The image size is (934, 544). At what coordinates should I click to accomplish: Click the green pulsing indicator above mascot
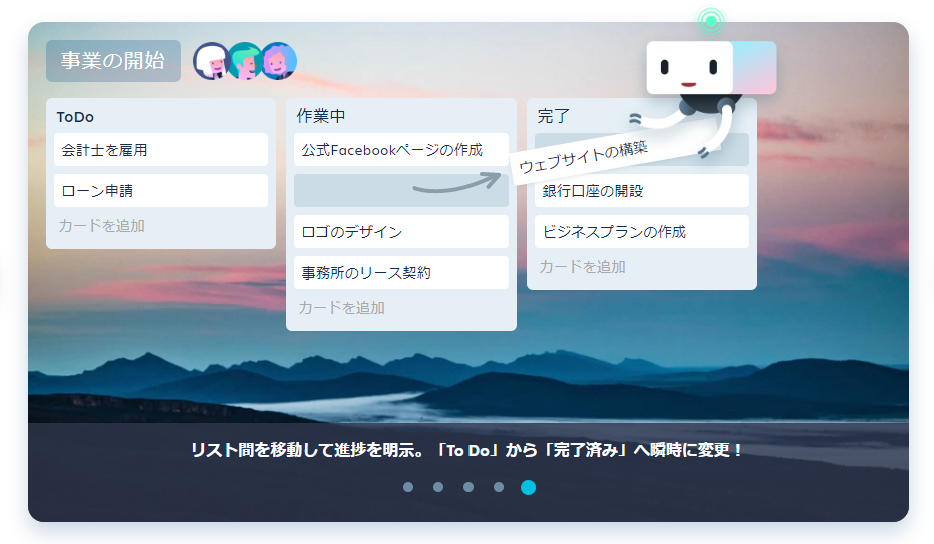pyautogui.click(x=711, y=21)
